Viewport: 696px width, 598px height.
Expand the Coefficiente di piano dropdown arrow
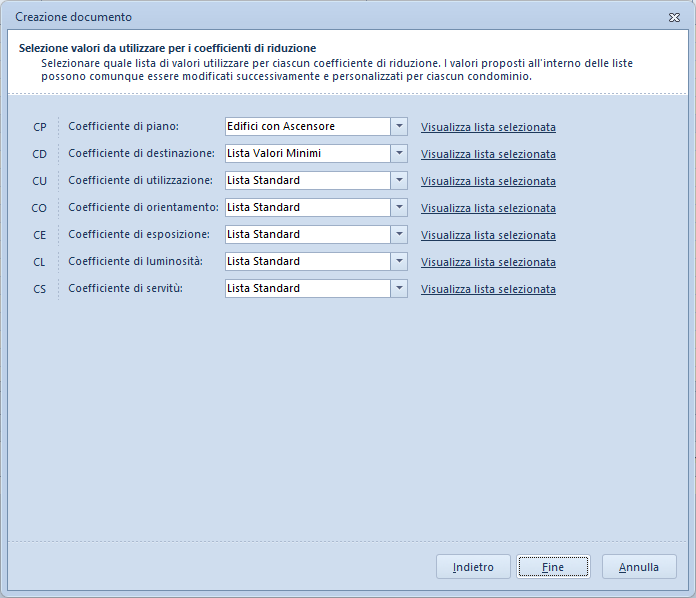pyautogui.click(x=399, y=127)
